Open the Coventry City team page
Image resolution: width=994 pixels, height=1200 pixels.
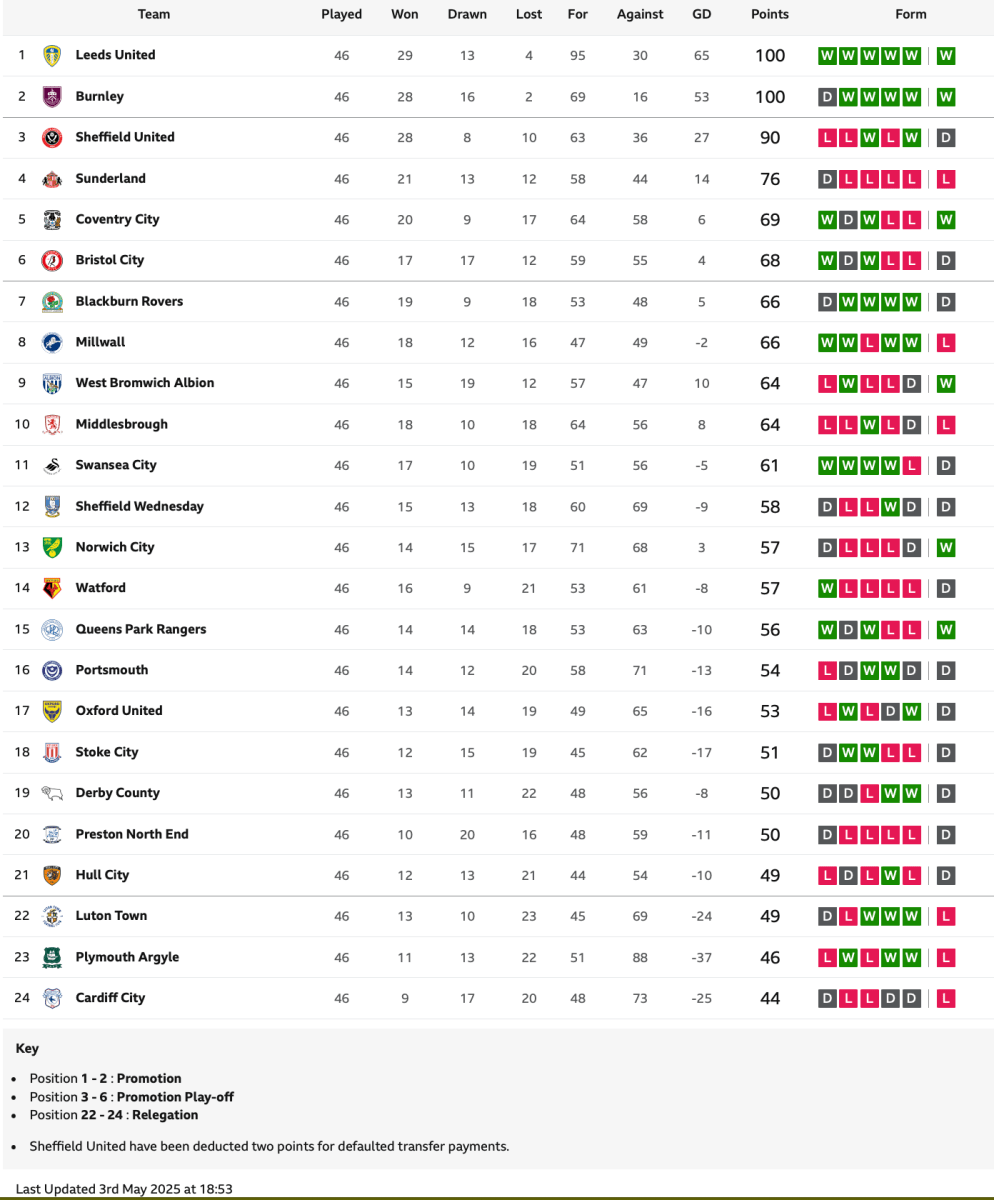point(117,219)
